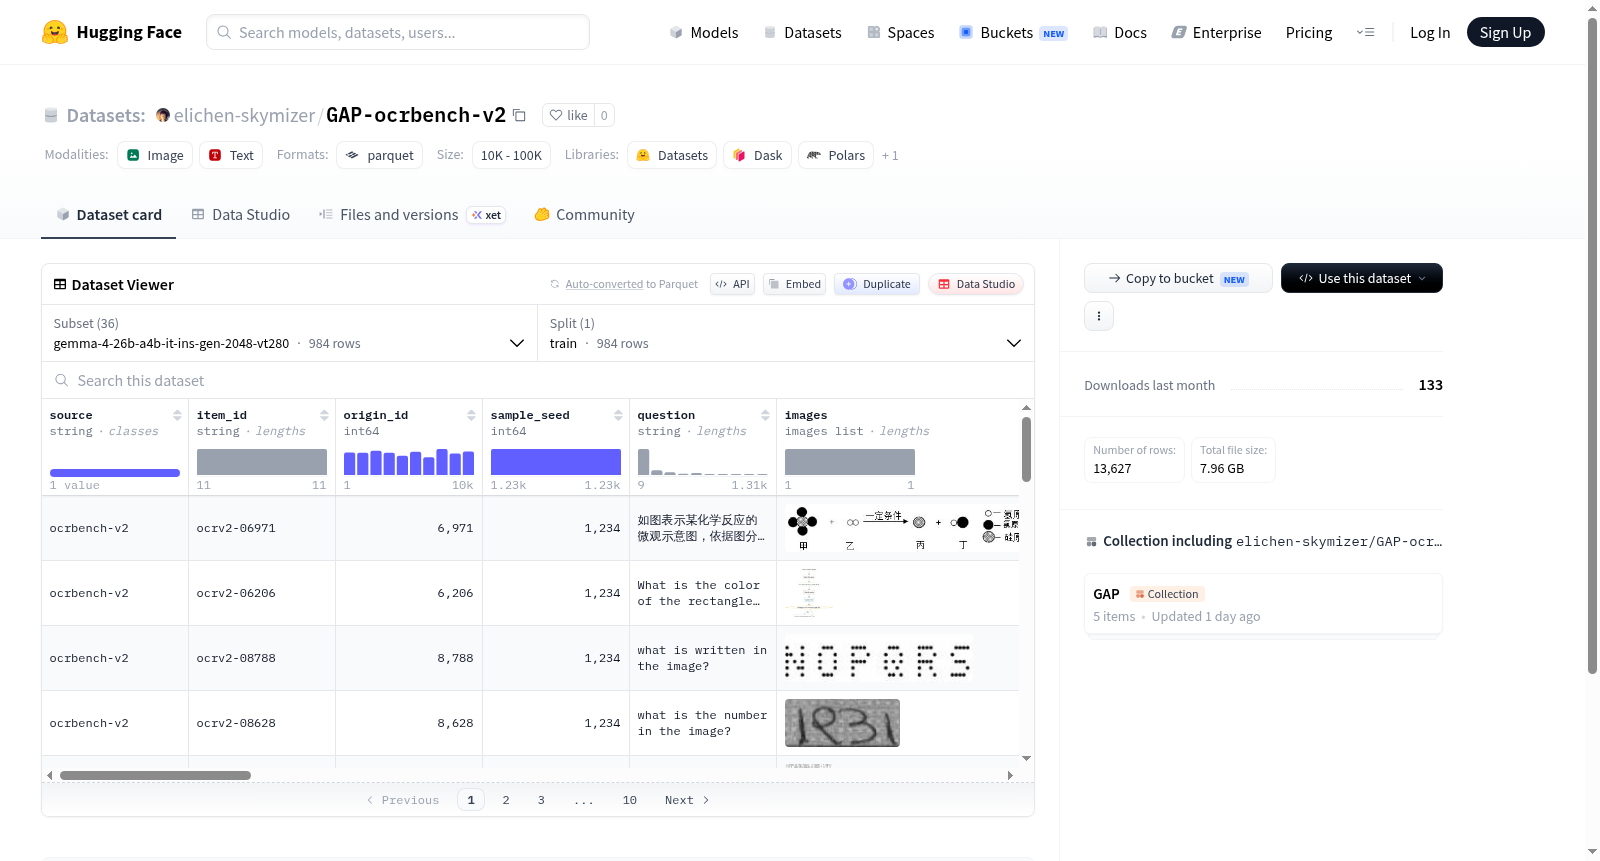This screenshot has width=1600, height=861.
Task: Click the Text modality tag
Action: click(x=231, y=155)
